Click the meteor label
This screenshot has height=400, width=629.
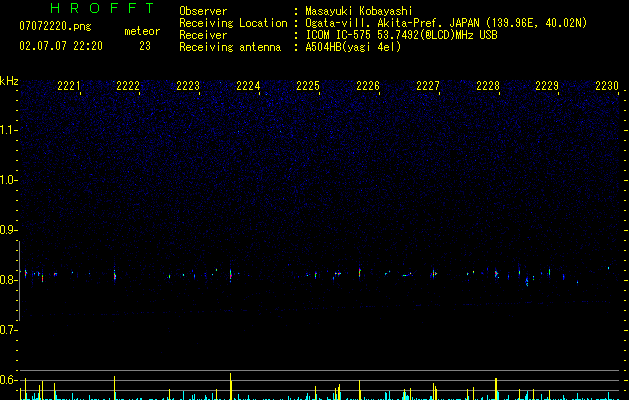click(x=142, y=31)
